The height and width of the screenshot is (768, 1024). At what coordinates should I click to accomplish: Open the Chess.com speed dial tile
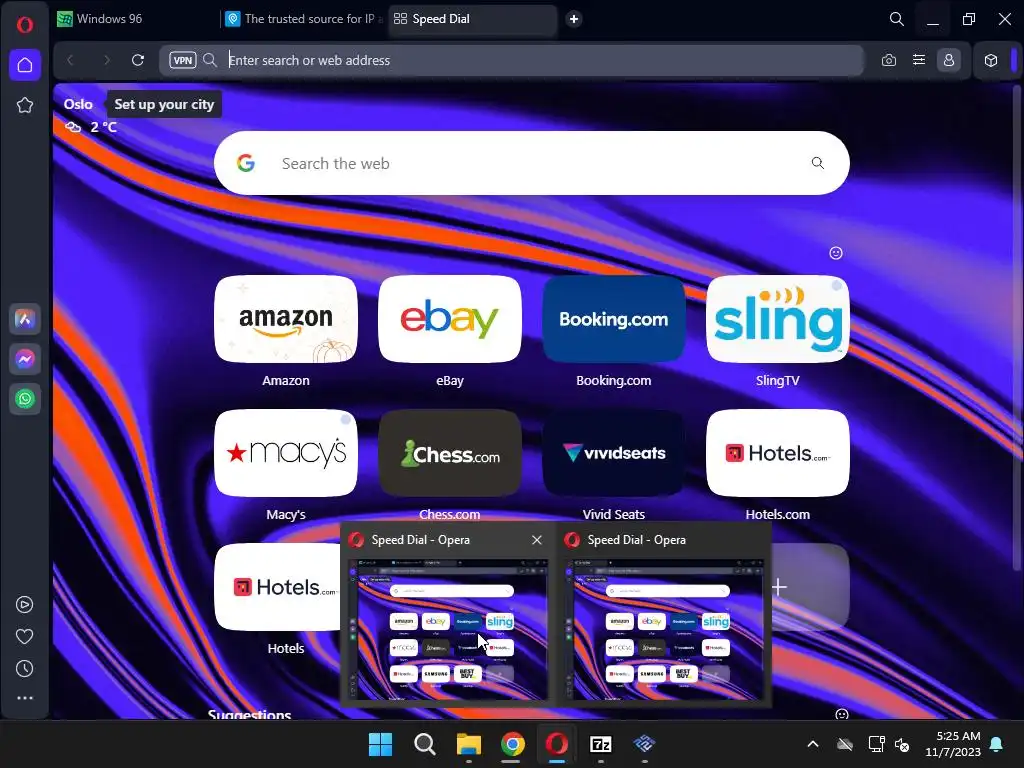[x=450, y=453]
